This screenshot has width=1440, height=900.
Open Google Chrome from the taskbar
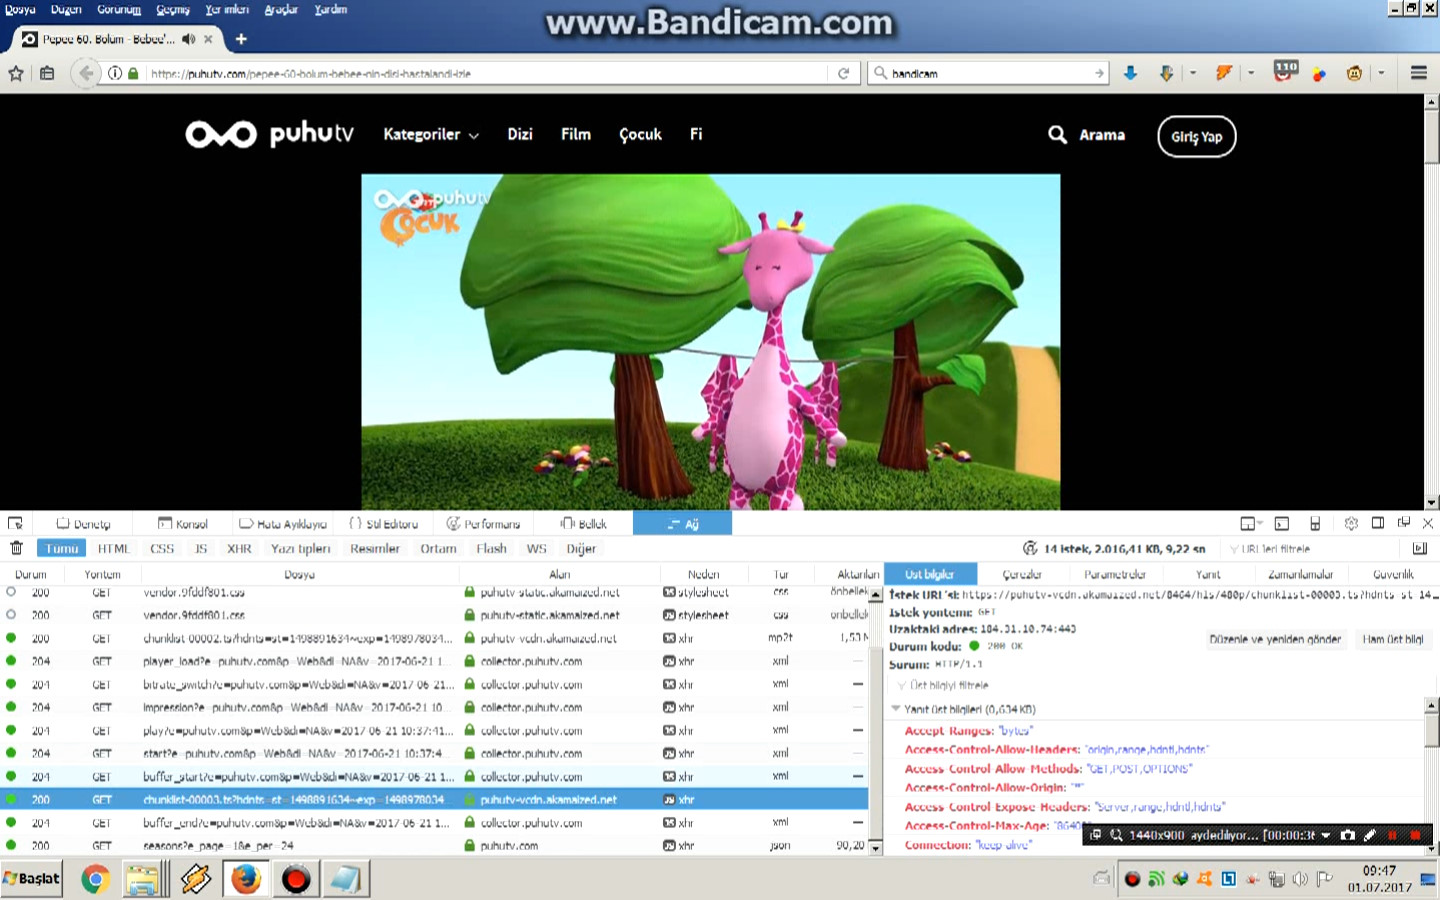[96, 879]
